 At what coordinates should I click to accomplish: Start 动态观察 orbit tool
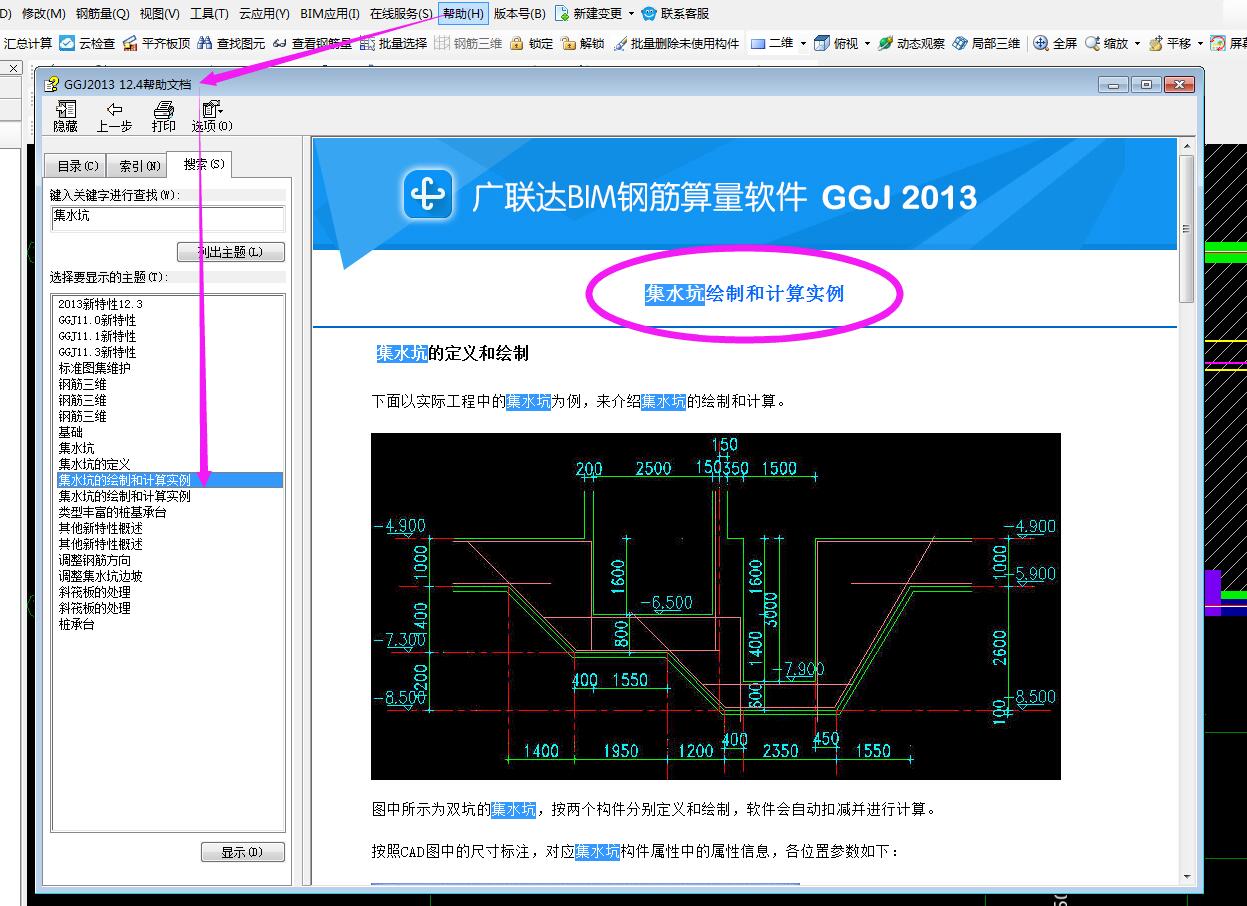pos(911,43)
